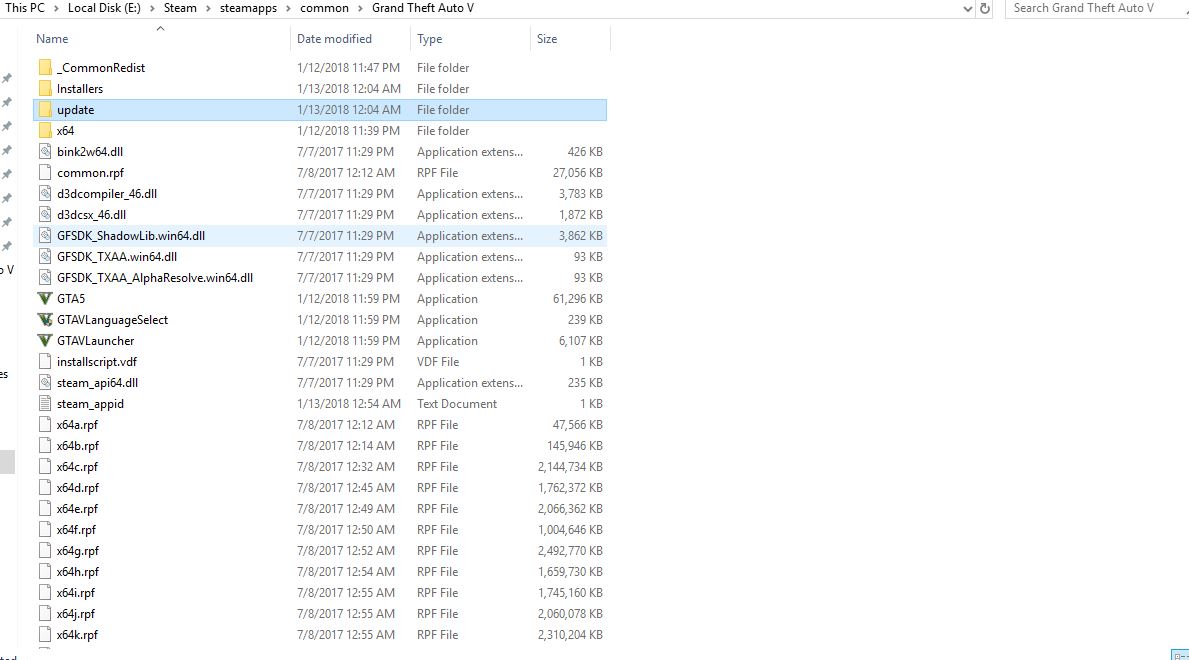Click the d3dcsx_46.dll file icon
This screenshot has height=660, width=1189.
click(x=45, y=215)
